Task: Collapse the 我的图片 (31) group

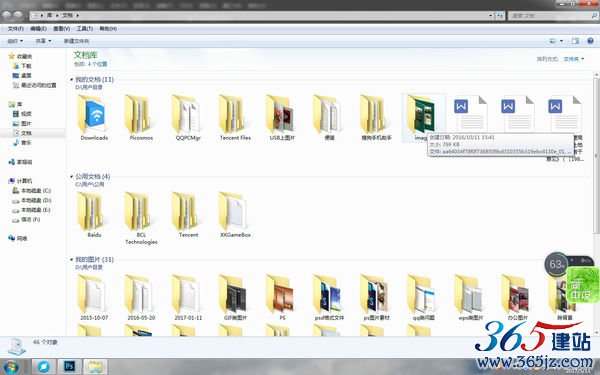Action: point(72,259)
